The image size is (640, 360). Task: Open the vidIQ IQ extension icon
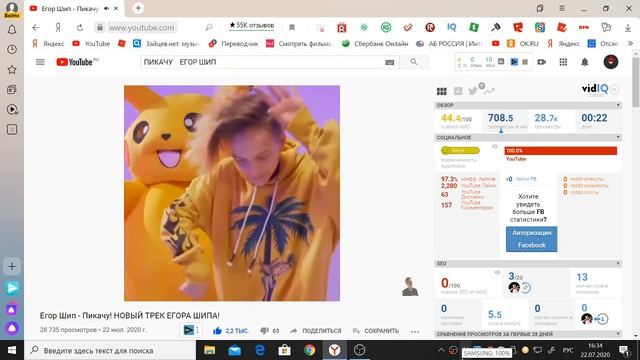pyautogui.click(x=452, y=27)
